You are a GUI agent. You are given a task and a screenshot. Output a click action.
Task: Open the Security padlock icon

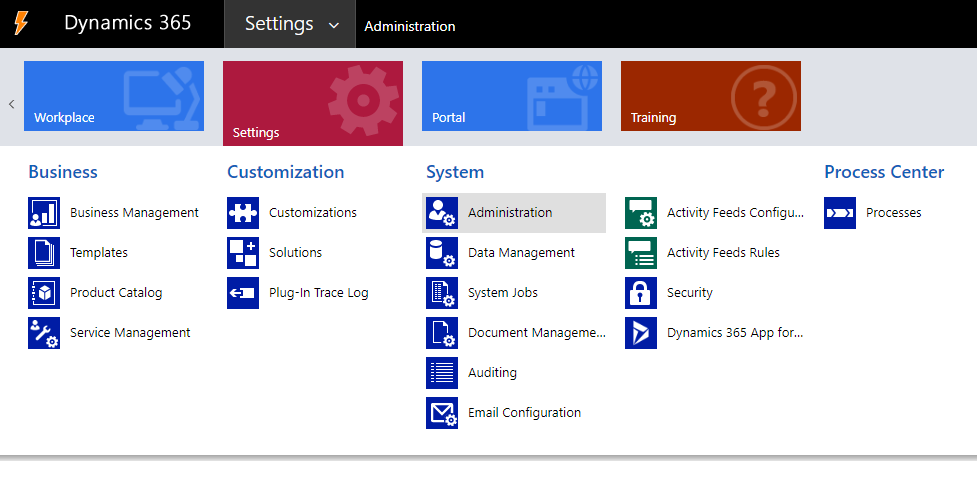641,293
